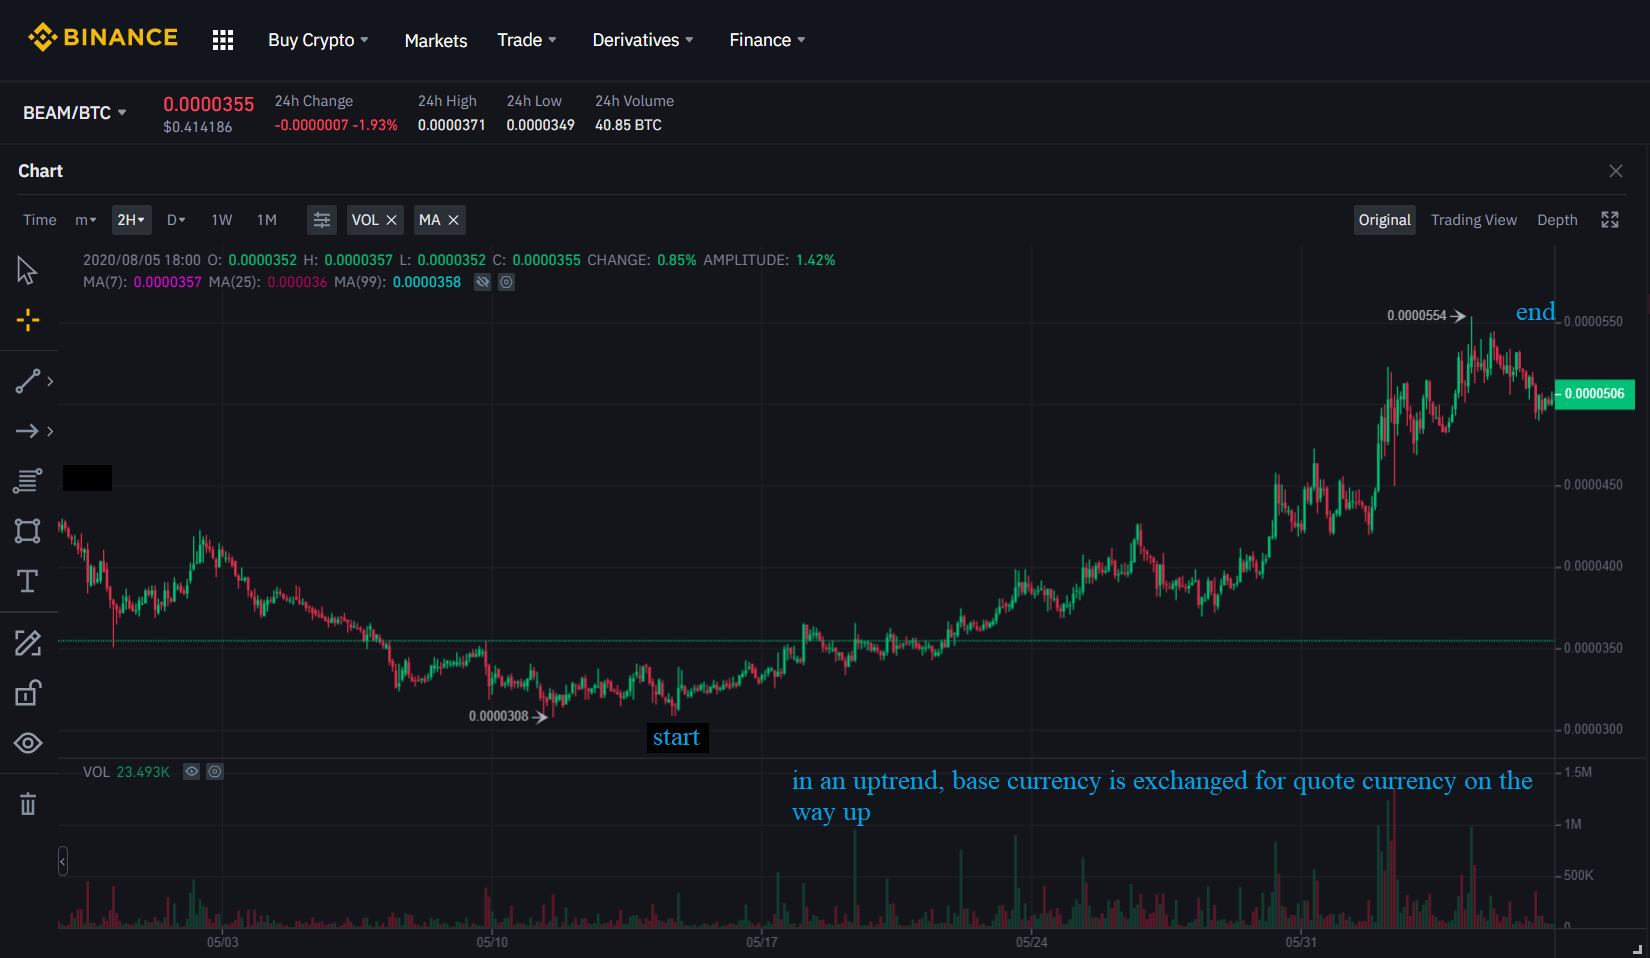Image resolution: width=1650 pixels, height=958 pixels.
Task: Click the MA(7) value 0.0000357
Action: [168, 282]
